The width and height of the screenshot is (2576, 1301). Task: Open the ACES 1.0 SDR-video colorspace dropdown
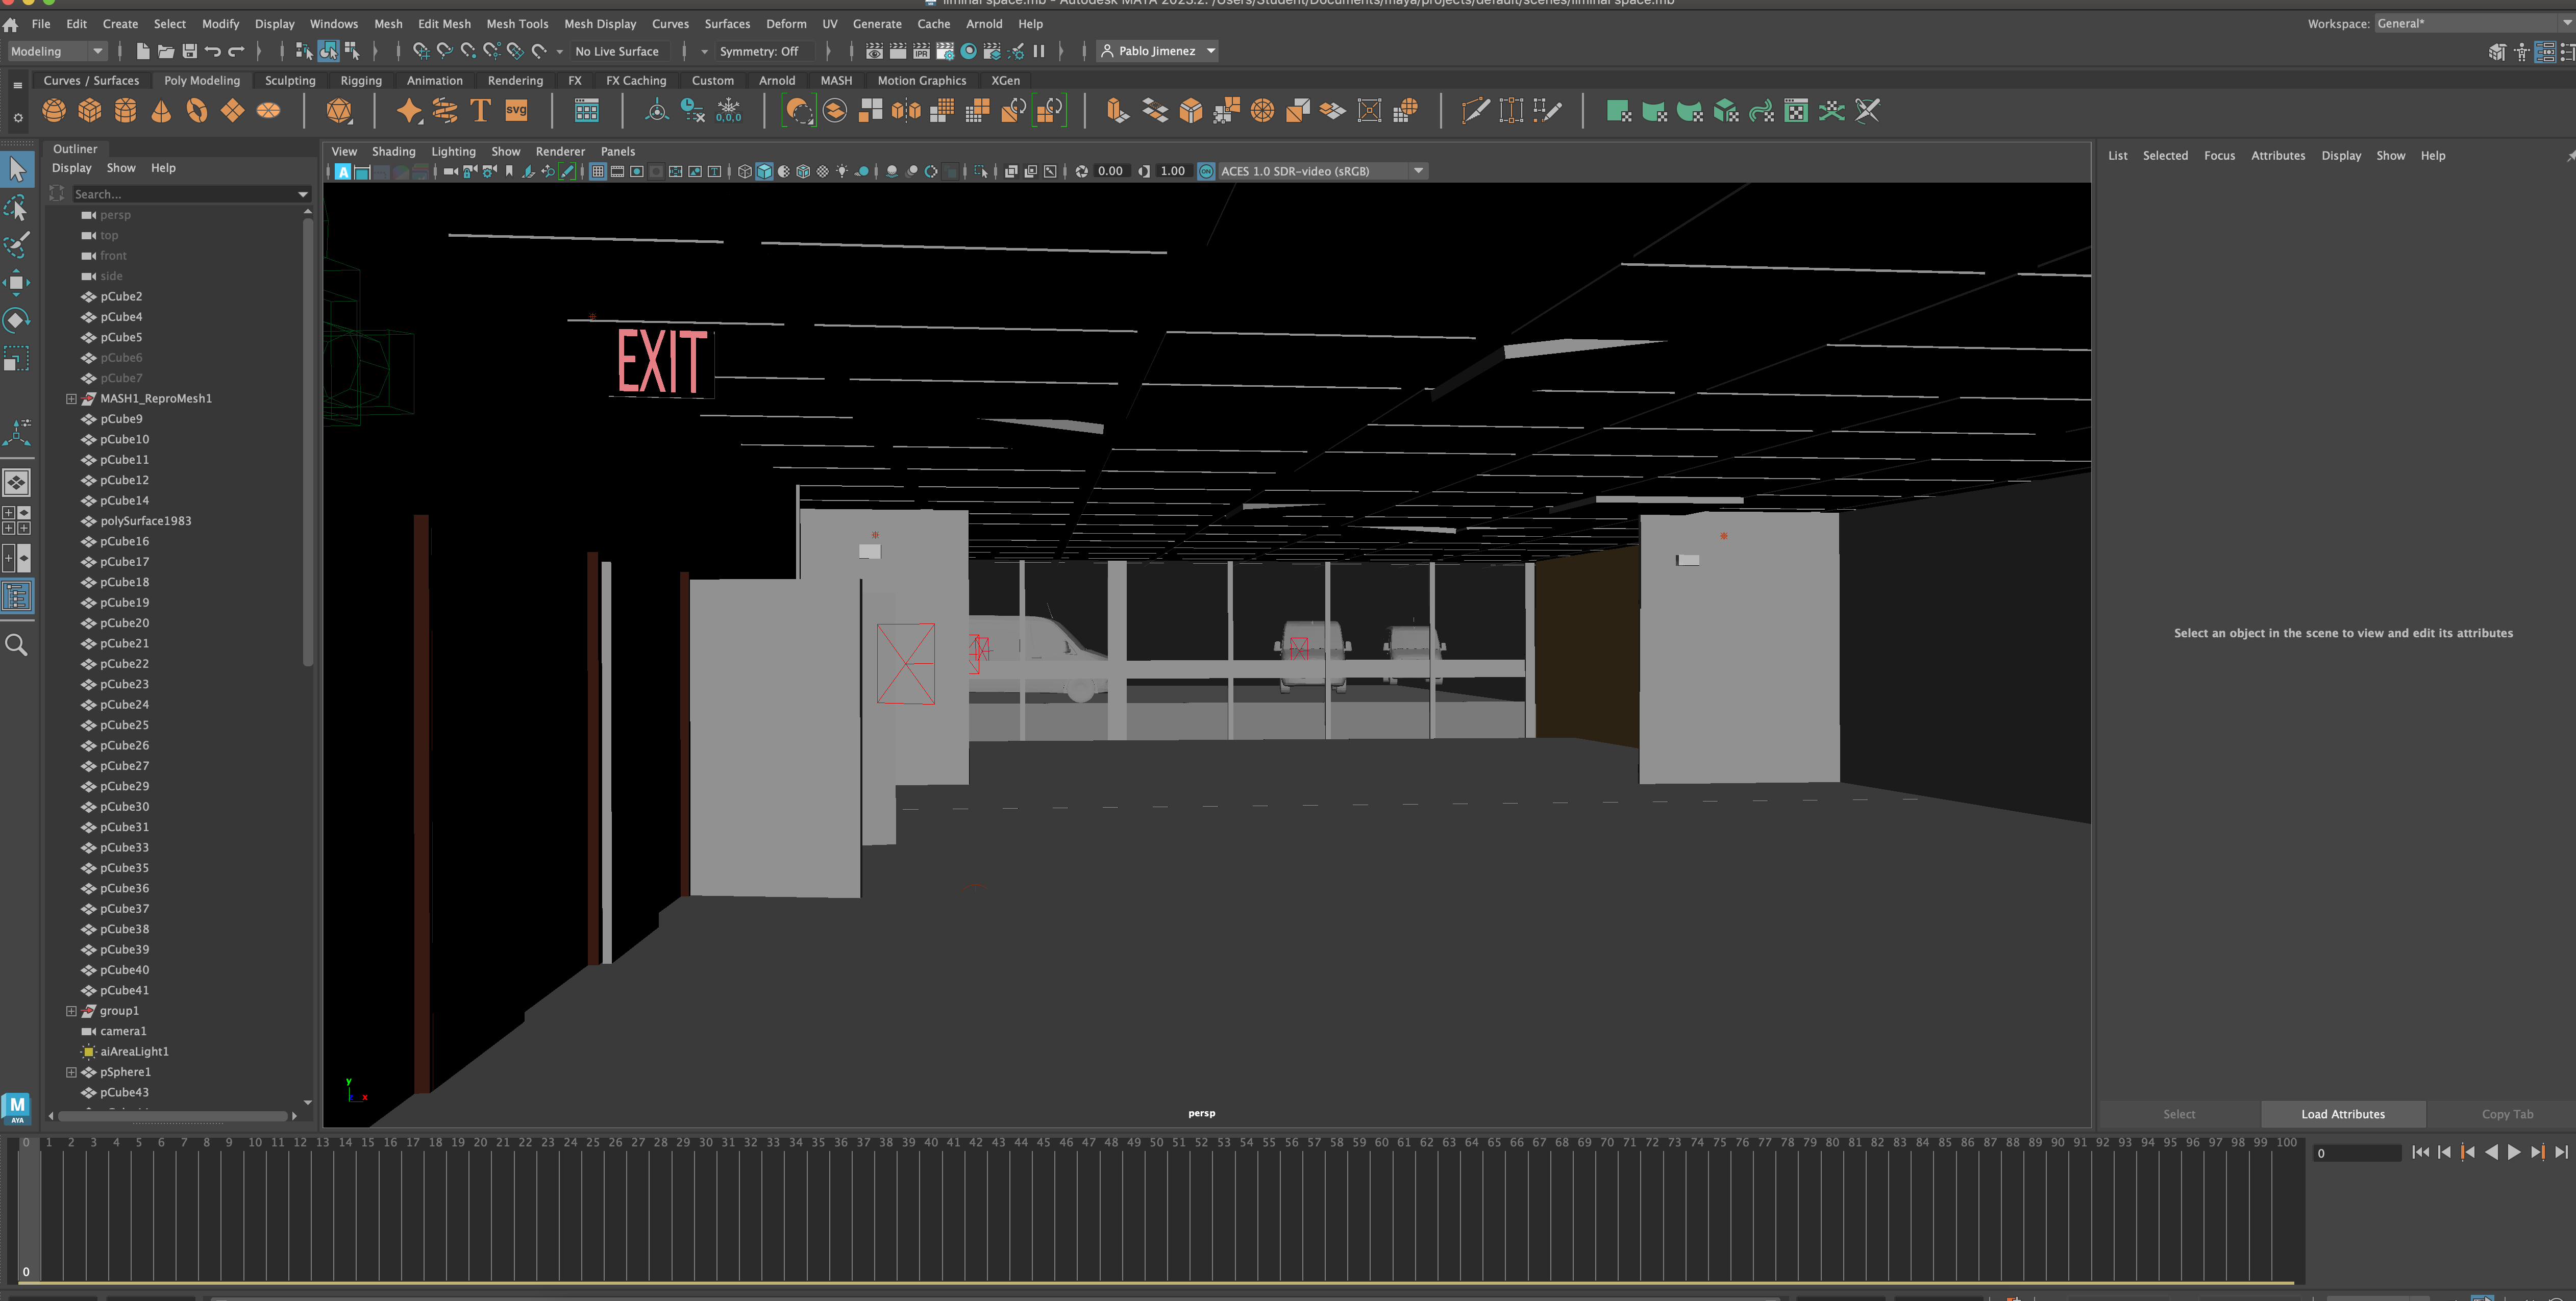(1419, 170)
